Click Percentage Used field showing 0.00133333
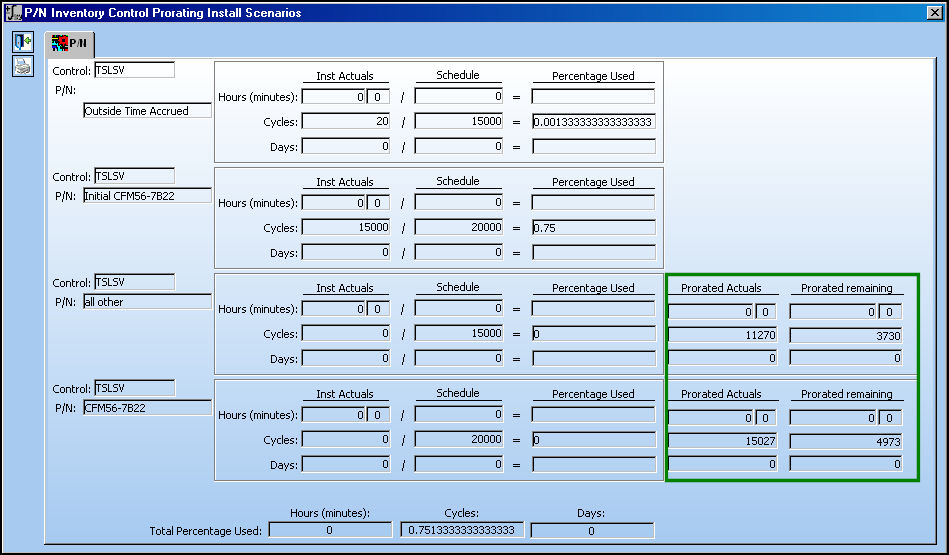 (594, 122)
